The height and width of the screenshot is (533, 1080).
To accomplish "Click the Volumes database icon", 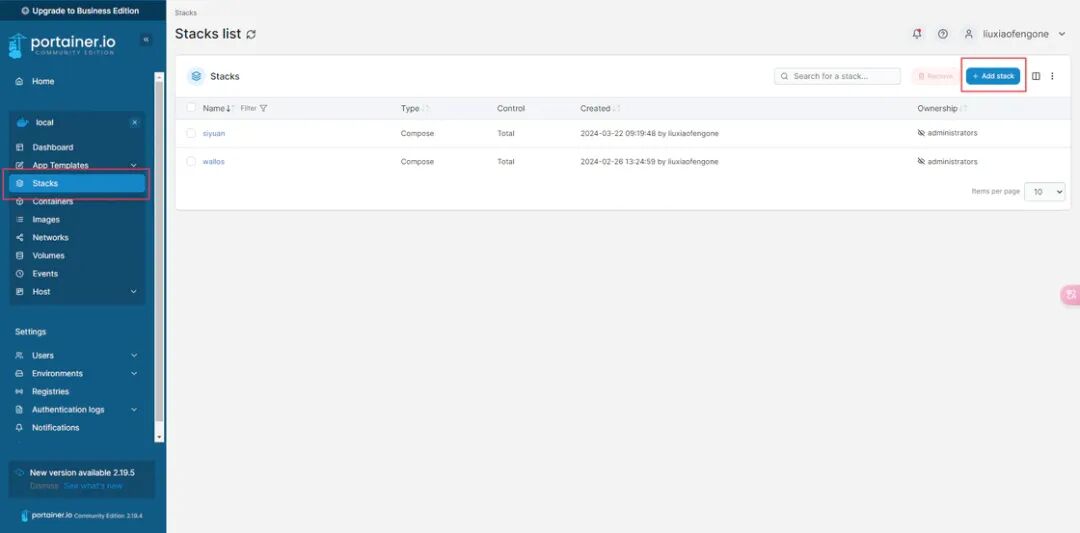I will pos(19,255).
